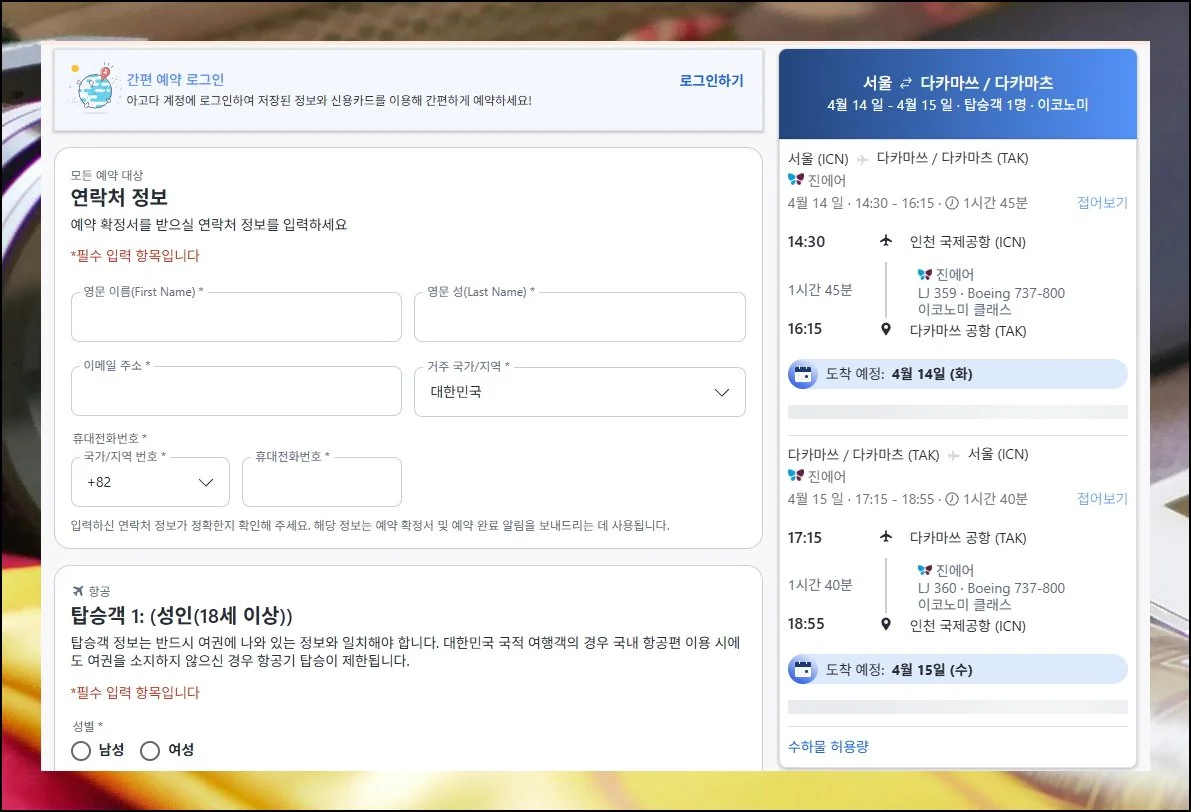Viewport: 1191px width, 812px height.
Task: Select the 남성 gender radio button
Action: 81,750
